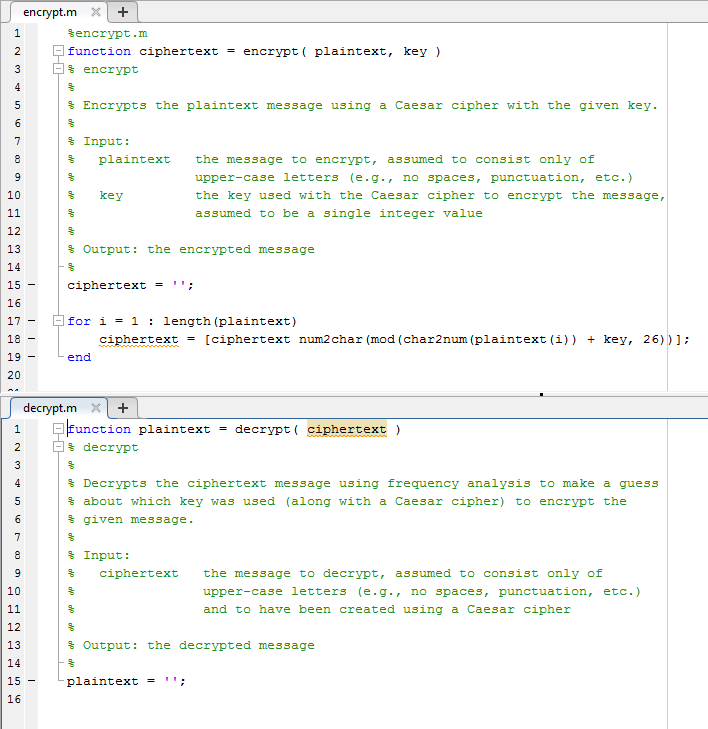The image size is (708, 729).
Task: Click the 'for' keyword on line 17
Action: tap(79, 321)
